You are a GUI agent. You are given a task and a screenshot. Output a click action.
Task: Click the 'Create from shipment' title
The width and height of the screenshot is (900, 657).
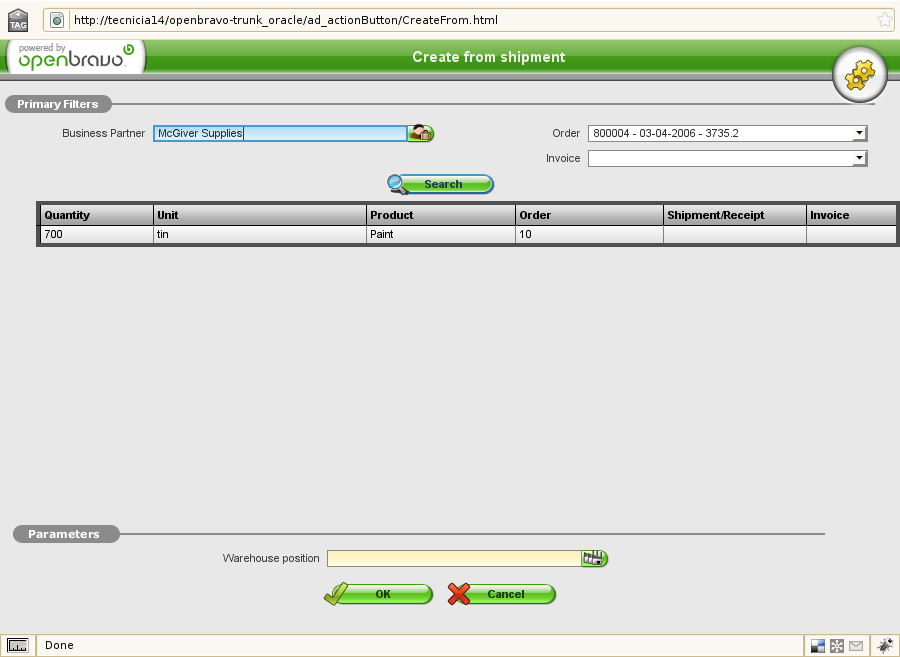488,57
